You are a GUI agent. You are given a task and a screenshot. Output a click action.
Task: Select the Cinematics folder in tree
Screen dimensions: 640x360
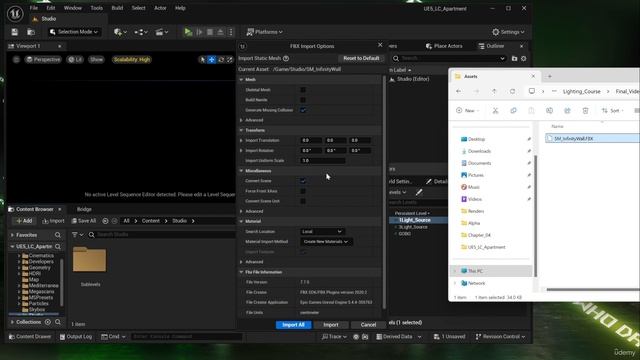41,256
